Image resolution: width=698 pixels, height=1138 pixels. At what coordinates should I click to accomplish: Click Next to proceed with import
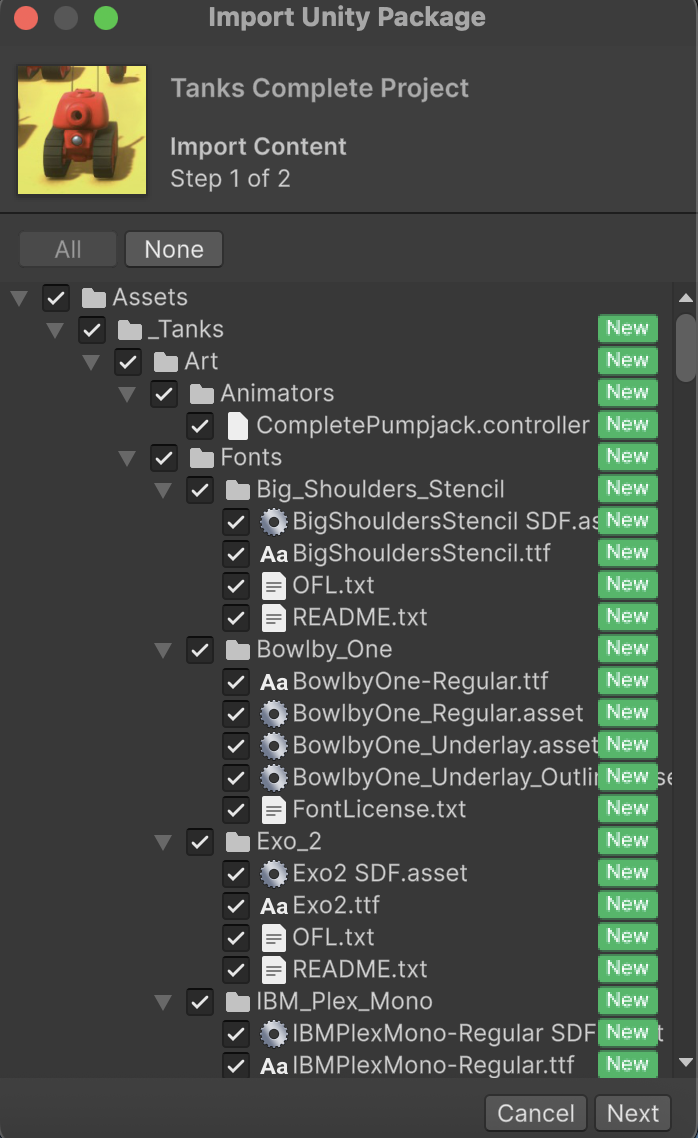click(633, 1113)
